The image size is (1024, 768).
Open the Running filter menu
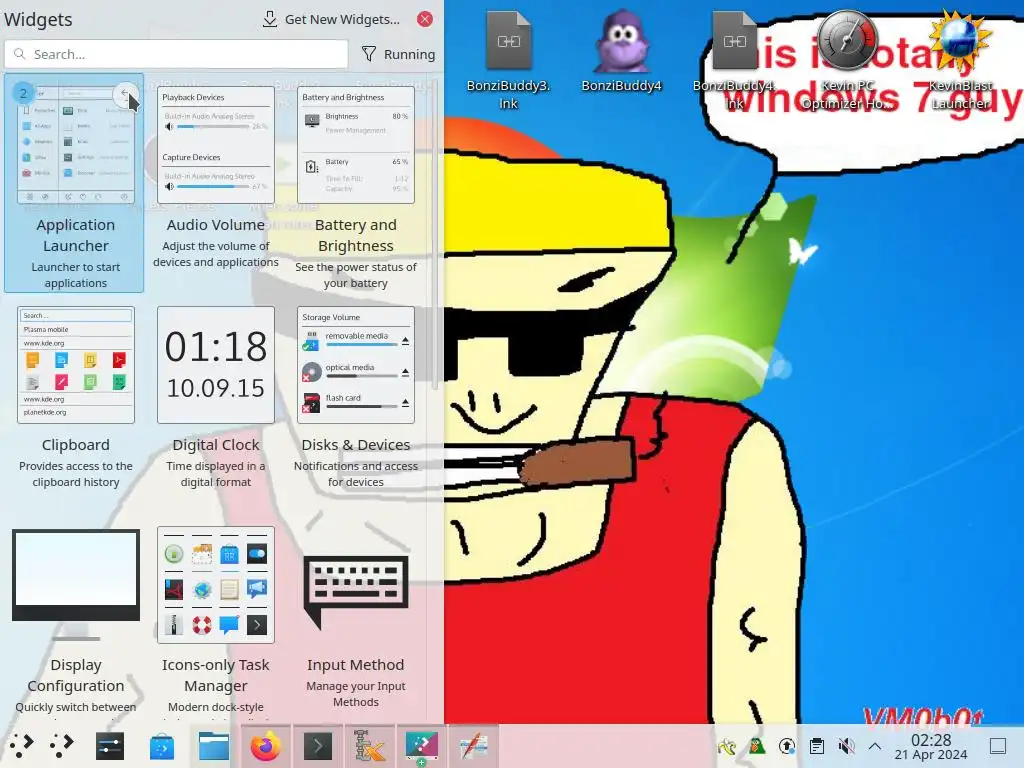click(398, 54)
